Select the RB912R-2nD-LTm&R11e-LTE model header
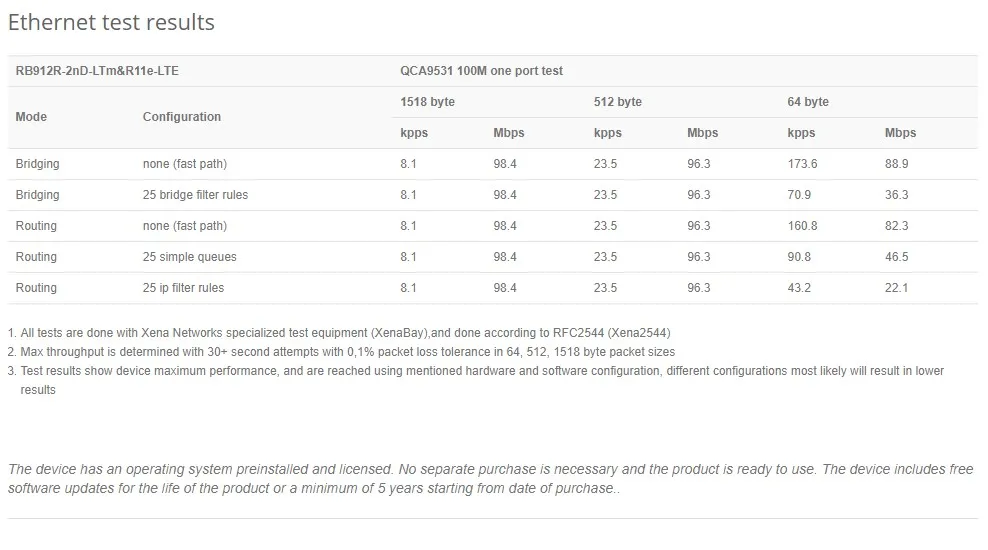The width and height of the screenshot is (988, 550). 97,71
